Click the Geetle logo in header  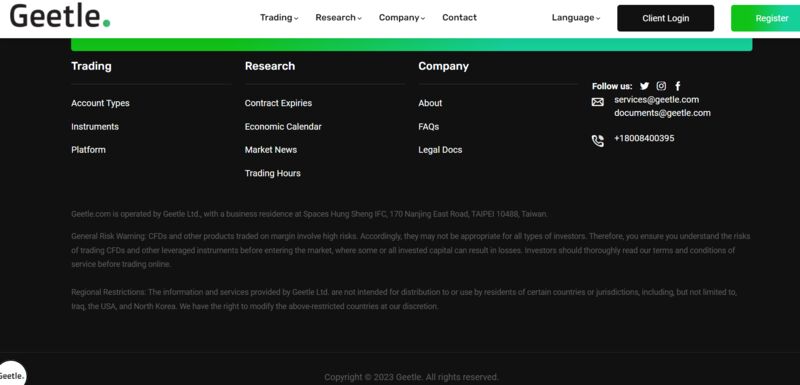[x=60, y=16]
